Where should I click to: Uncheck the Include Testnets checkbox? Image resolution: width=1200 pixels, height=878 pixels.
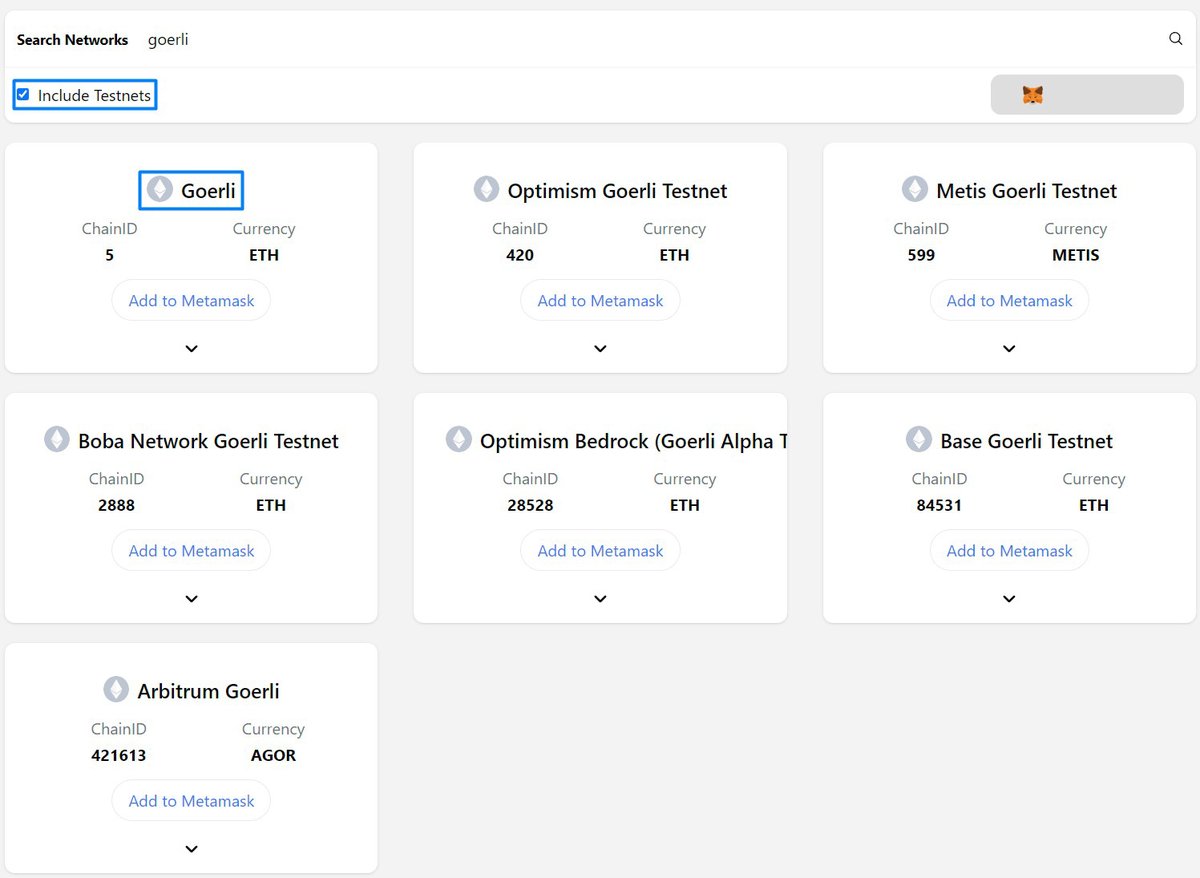tap(23, 95)
